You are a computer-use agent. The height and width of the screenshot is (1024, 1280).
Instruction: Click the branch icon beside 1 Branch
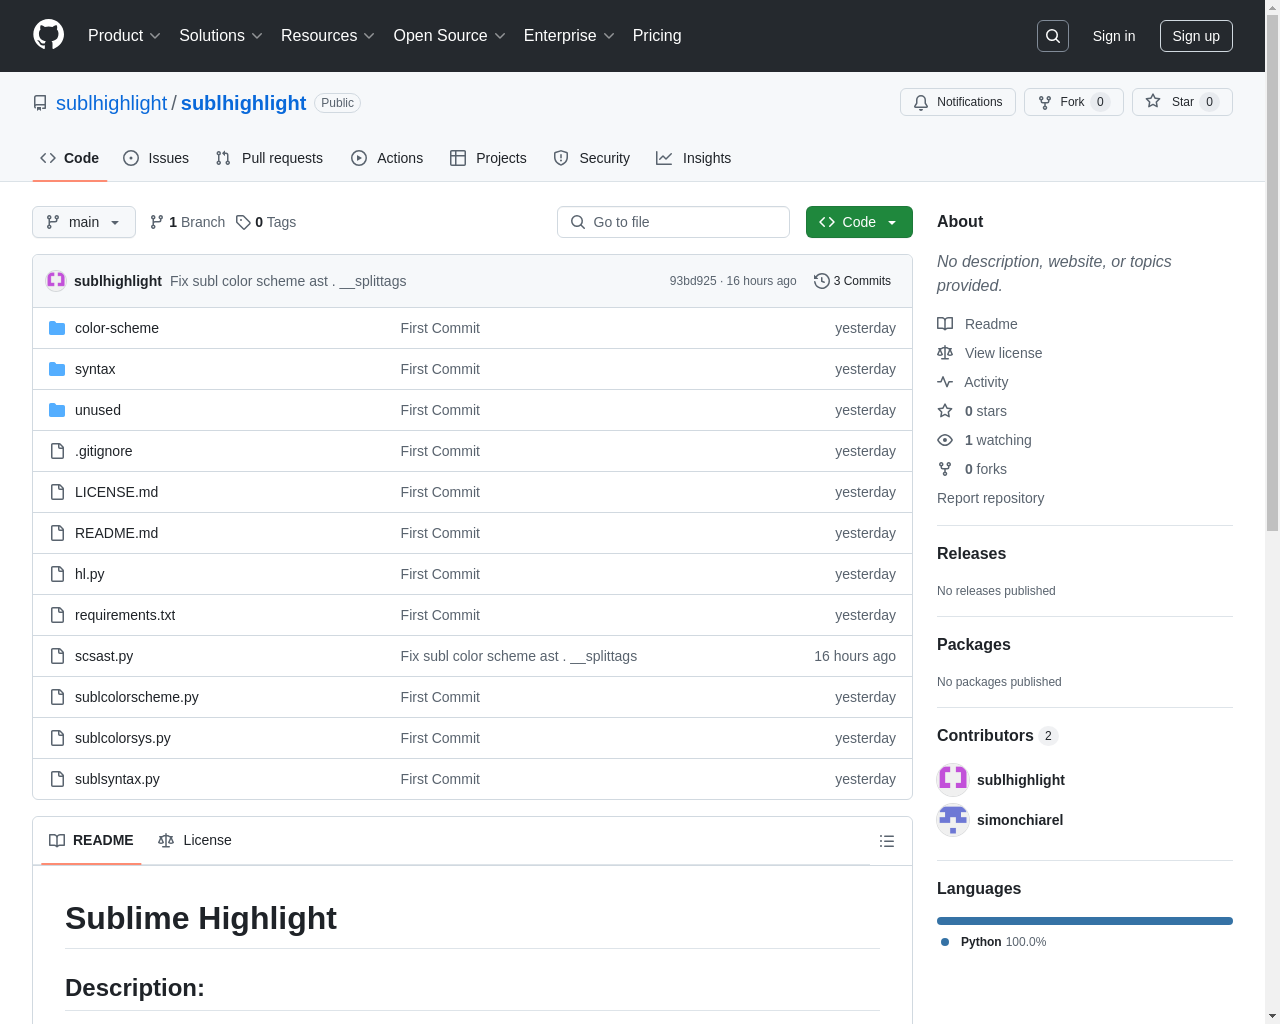[x=157, y=222]
